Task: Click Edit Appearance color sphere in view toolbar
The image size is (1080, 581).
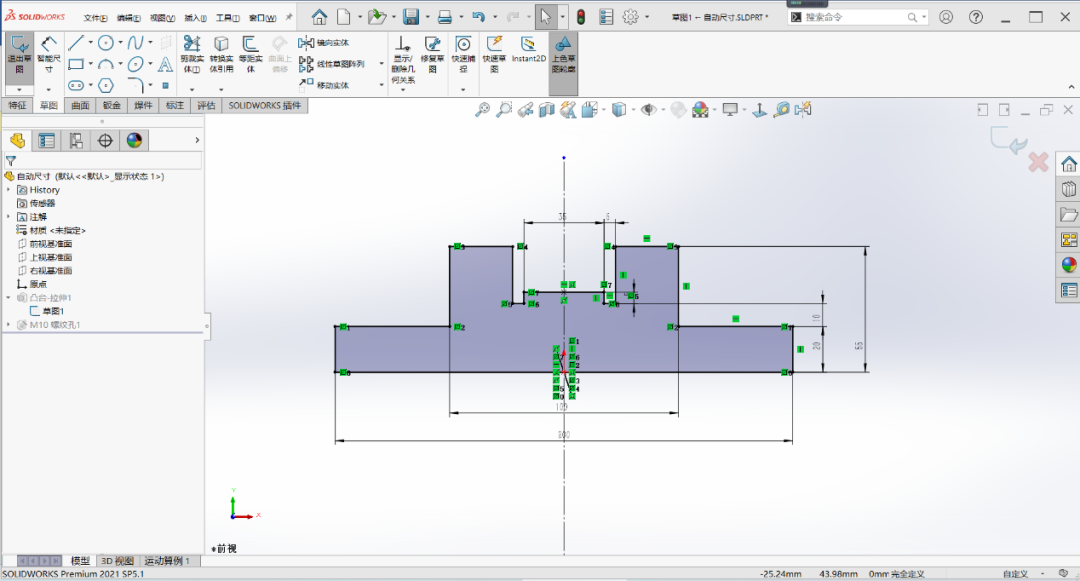Action: click(x=700, y=109)
